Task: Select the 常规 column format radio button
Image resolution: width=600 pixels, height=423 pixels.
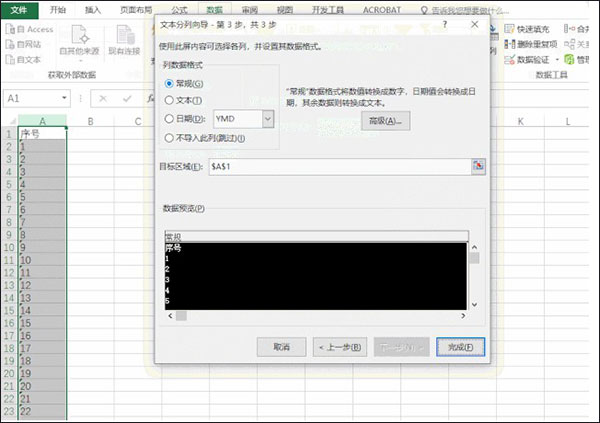Action: tap(168, 83)
